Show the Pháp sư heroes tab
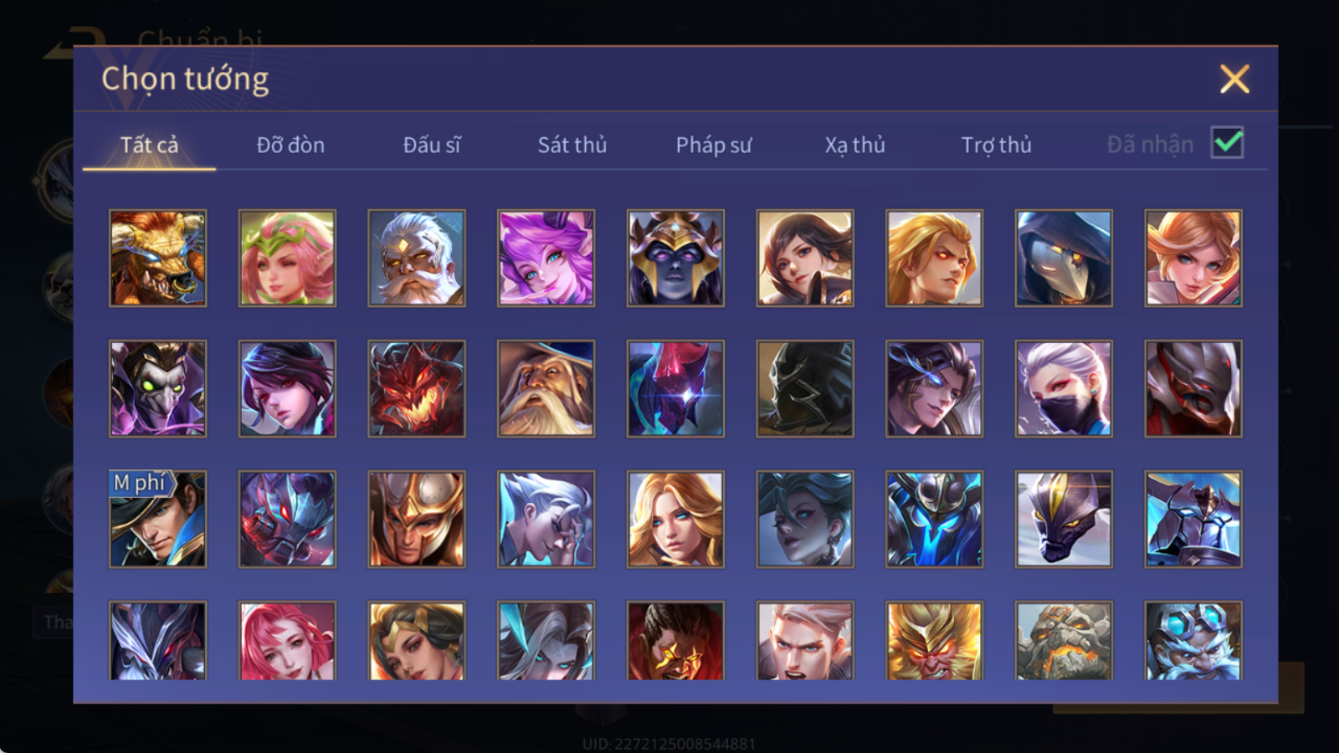The image size is (1339, 753). click(x=714, y=145)
